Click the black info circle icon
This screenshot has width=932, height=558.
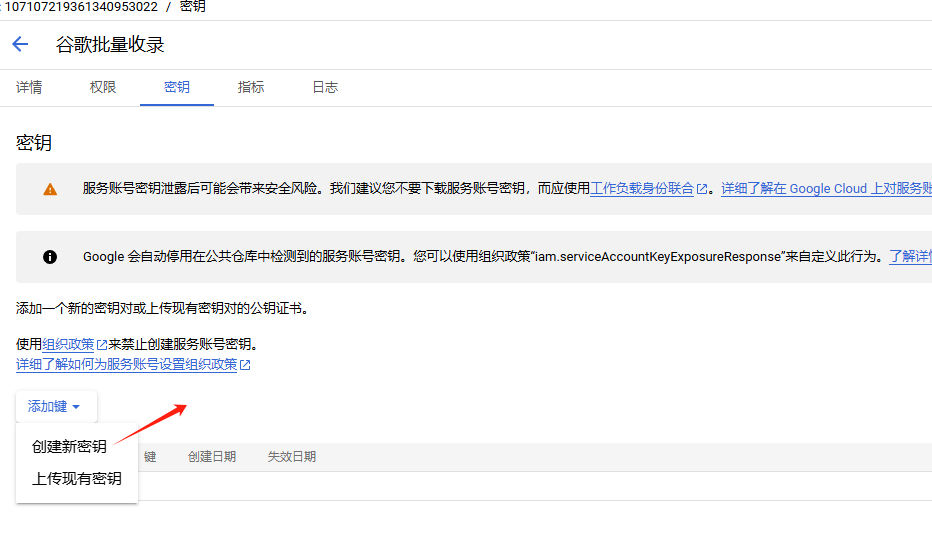(x=50, y=257)
